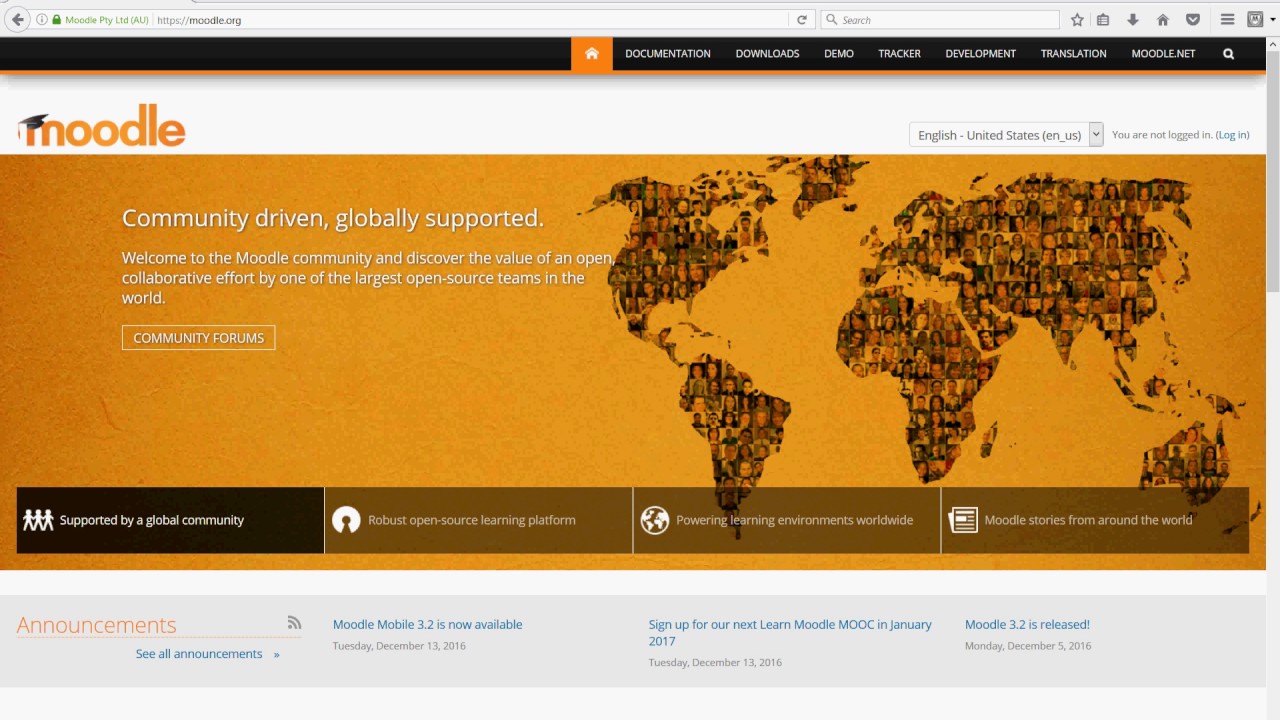Open the DEMO menu item
Image resolution: width=1280 pixels, height=720 pixels.
point(839,54)
